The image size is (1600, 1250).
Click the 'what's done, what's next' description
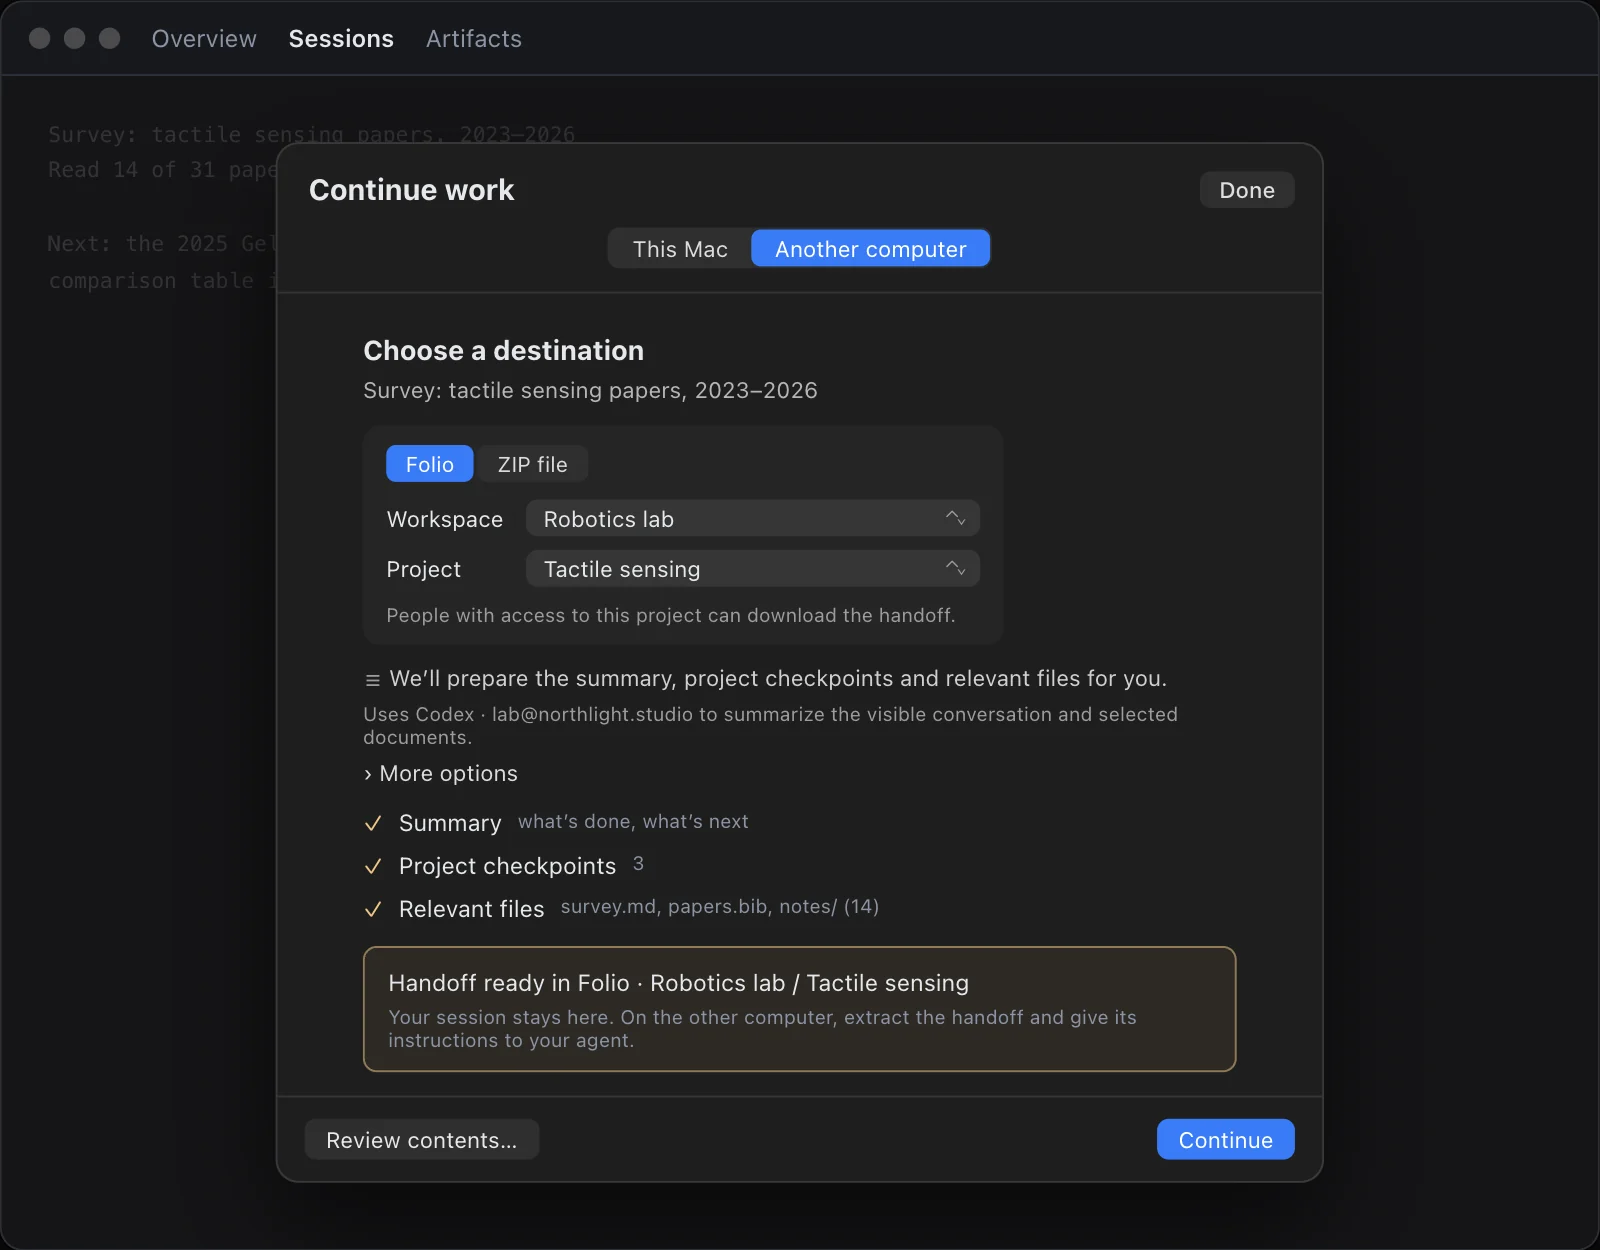pyautogui.click(x=633, y=822)
